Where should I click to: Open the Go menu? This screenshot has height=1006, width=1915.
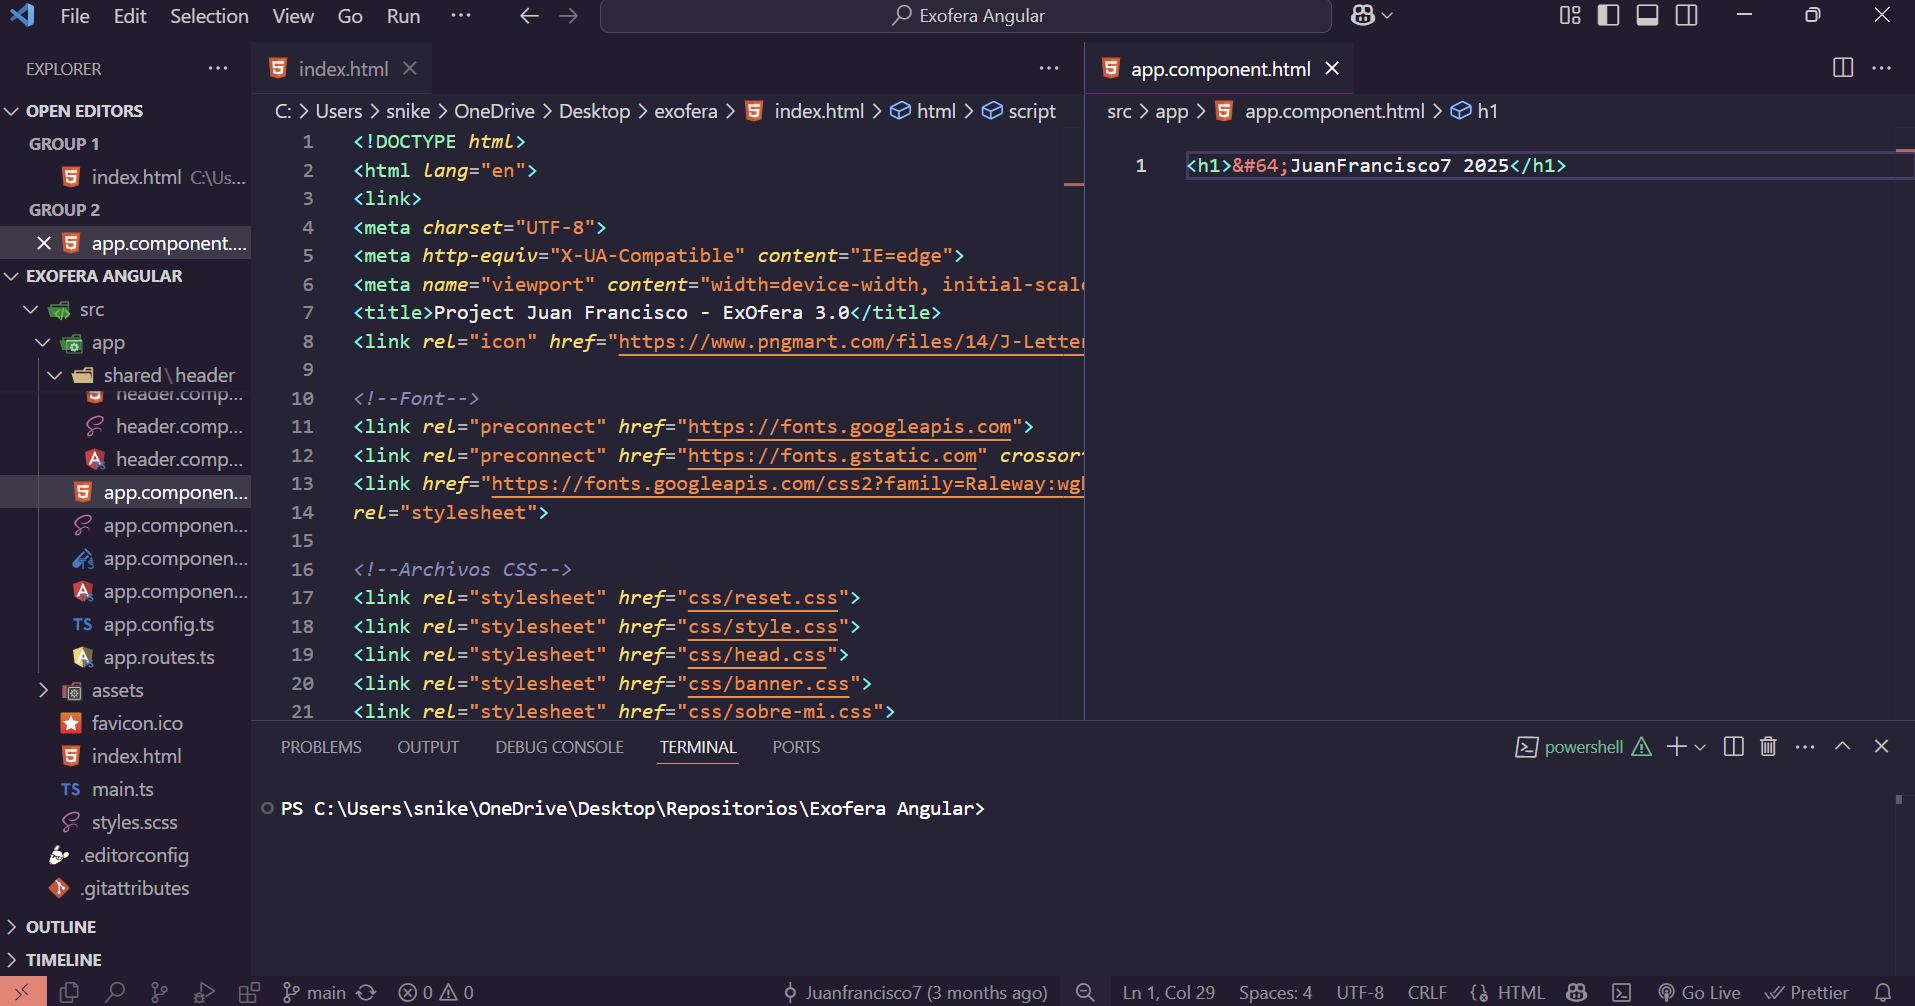point(350,16)
